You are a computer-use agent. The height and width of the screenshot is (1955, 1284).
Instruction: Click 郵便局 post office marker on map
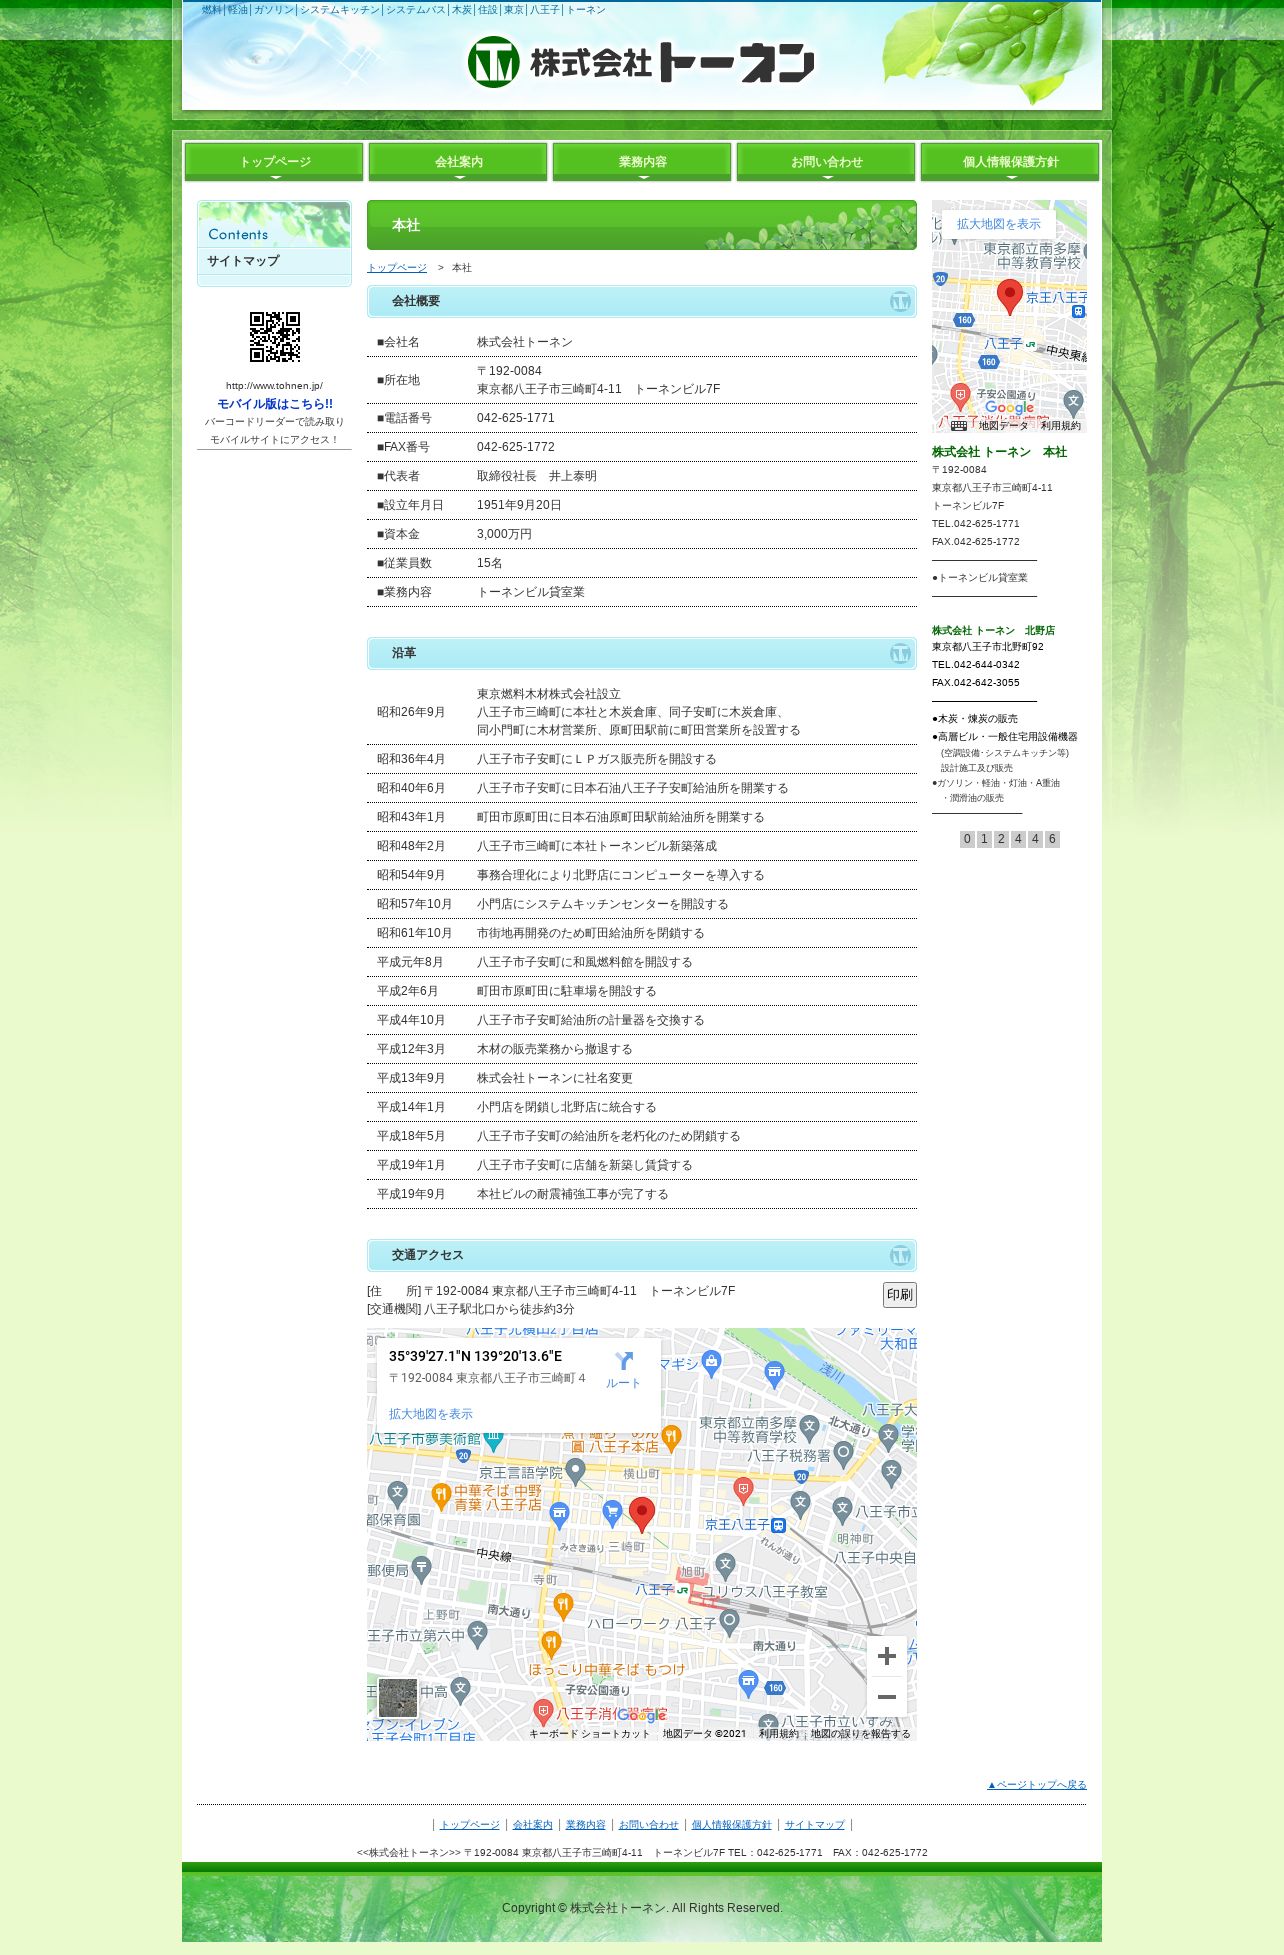point(421,1570)
